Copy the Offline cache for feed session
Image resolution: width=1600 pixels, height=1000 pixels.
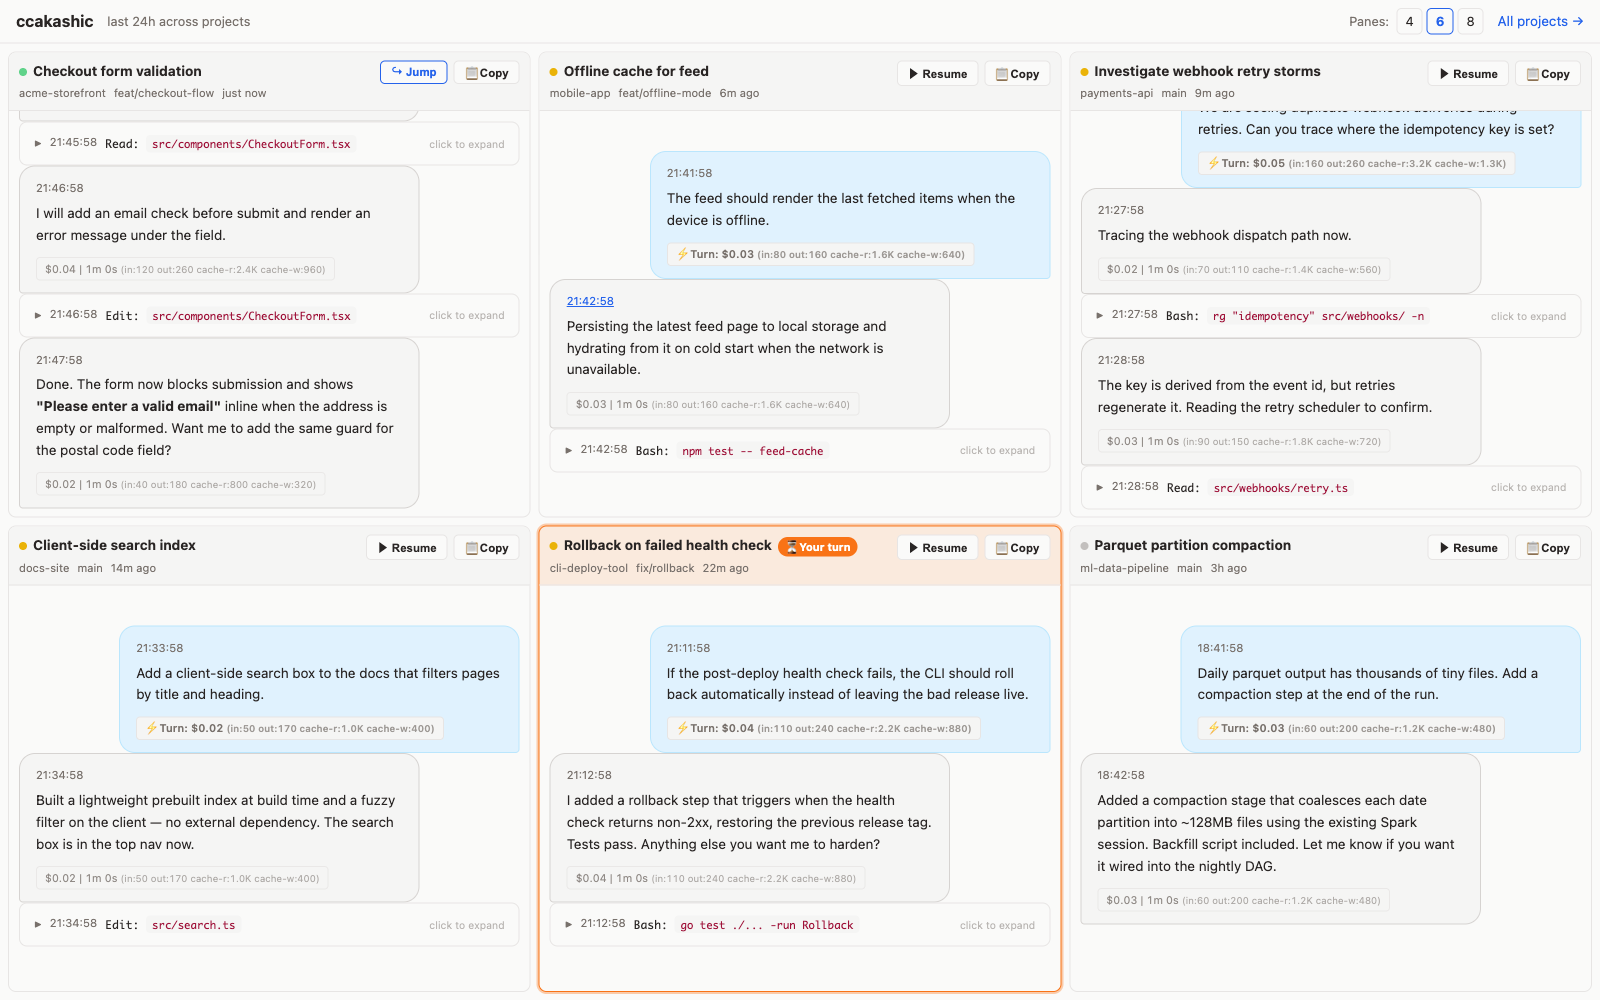(x=1017, y=74)
